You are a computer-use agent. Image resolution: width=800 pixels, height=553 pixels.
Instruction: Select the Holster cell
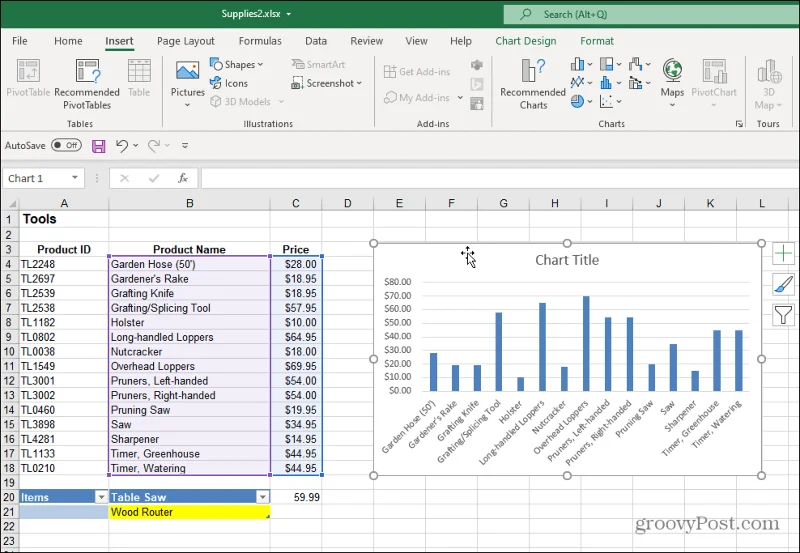189,322
